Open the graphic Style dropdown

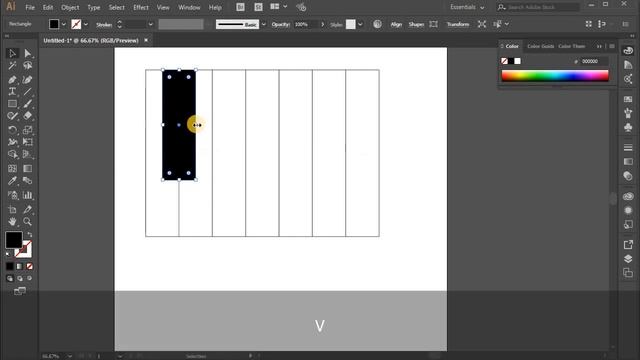360,24
